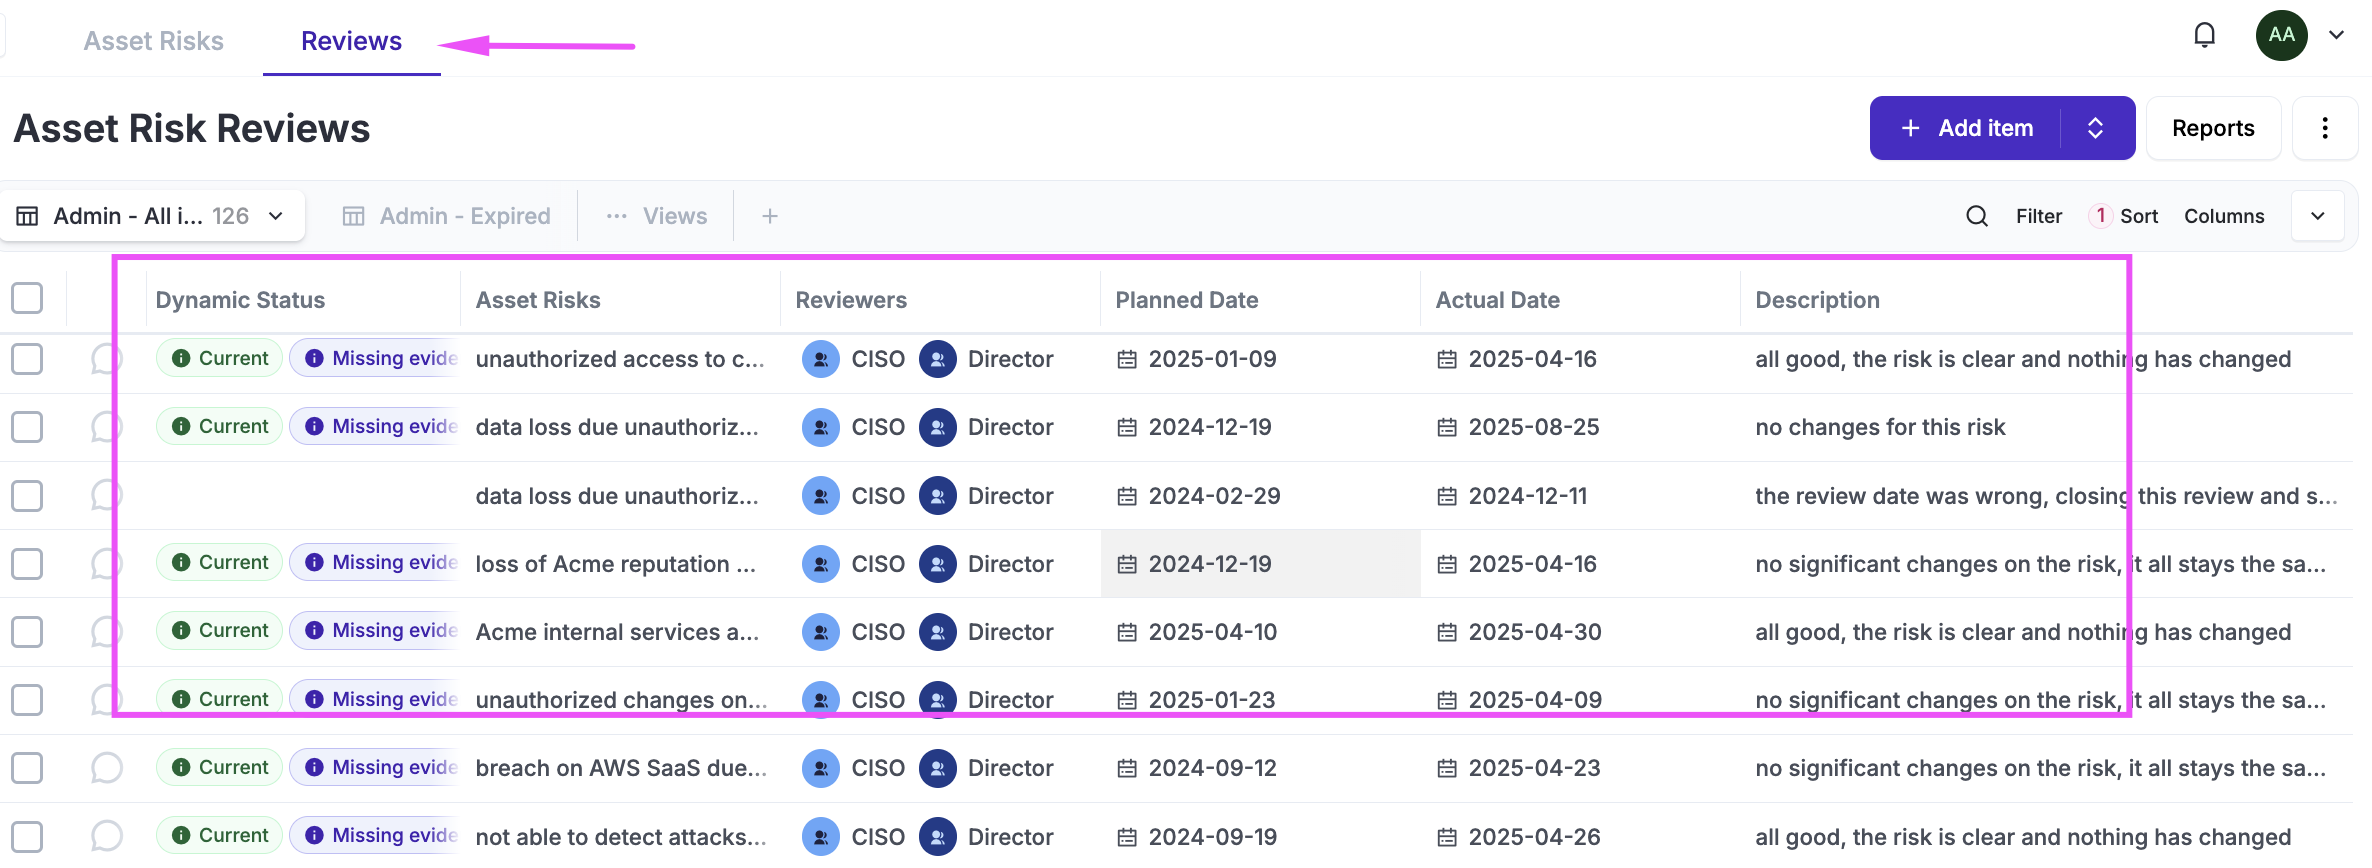
Task: Click the notification bell icon
Action: point(2204,36)
